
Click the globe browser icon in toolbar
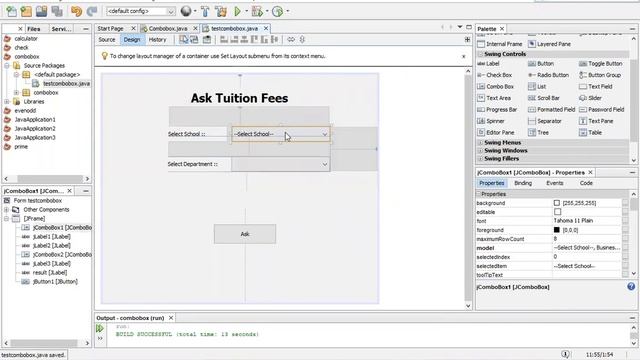click(186, 11)
